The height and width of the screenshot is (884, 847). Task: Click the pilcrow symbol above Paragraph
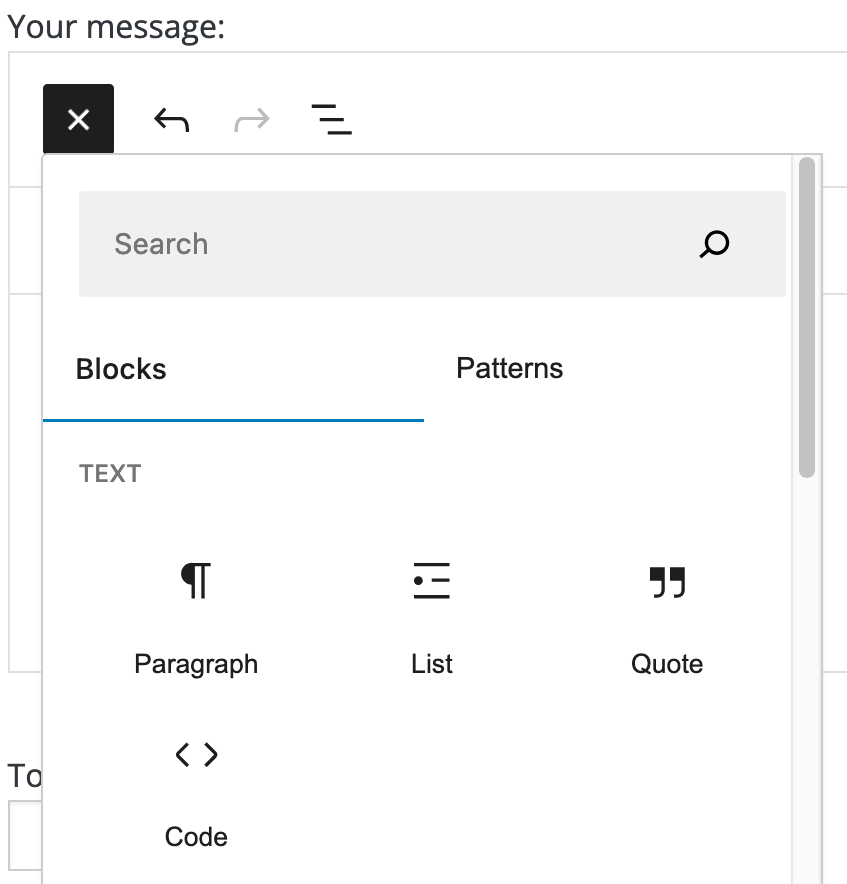pos(196,580)
